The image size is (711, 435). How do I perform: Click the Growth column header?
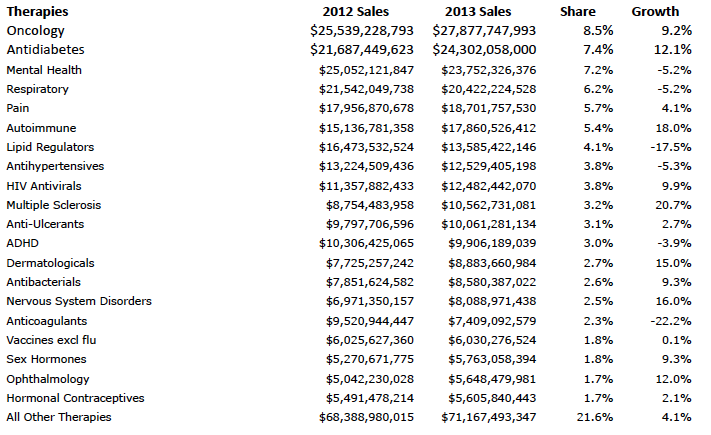click(655, 11)
